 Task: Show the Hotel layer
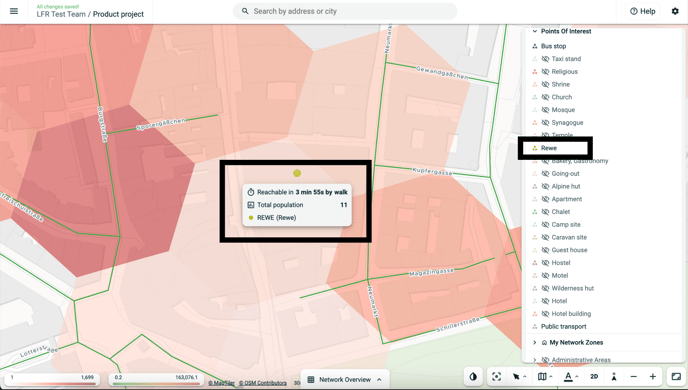pos(545,301)
